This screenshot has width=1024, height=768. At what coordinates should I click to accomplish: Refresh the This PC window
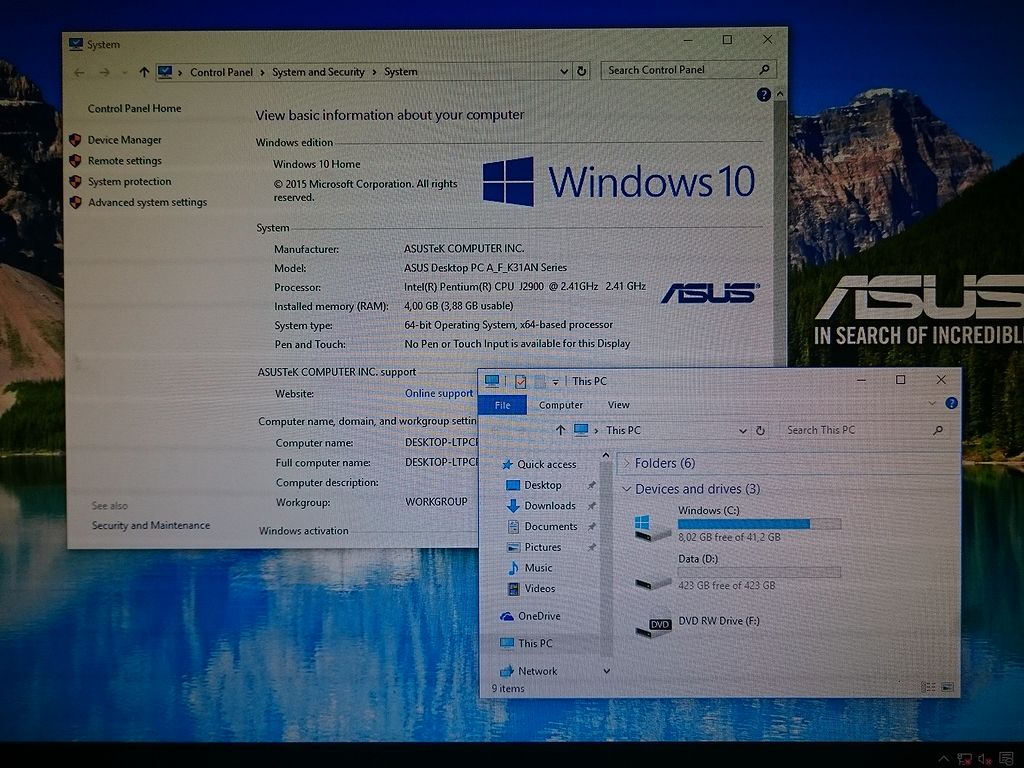point(760,430)
